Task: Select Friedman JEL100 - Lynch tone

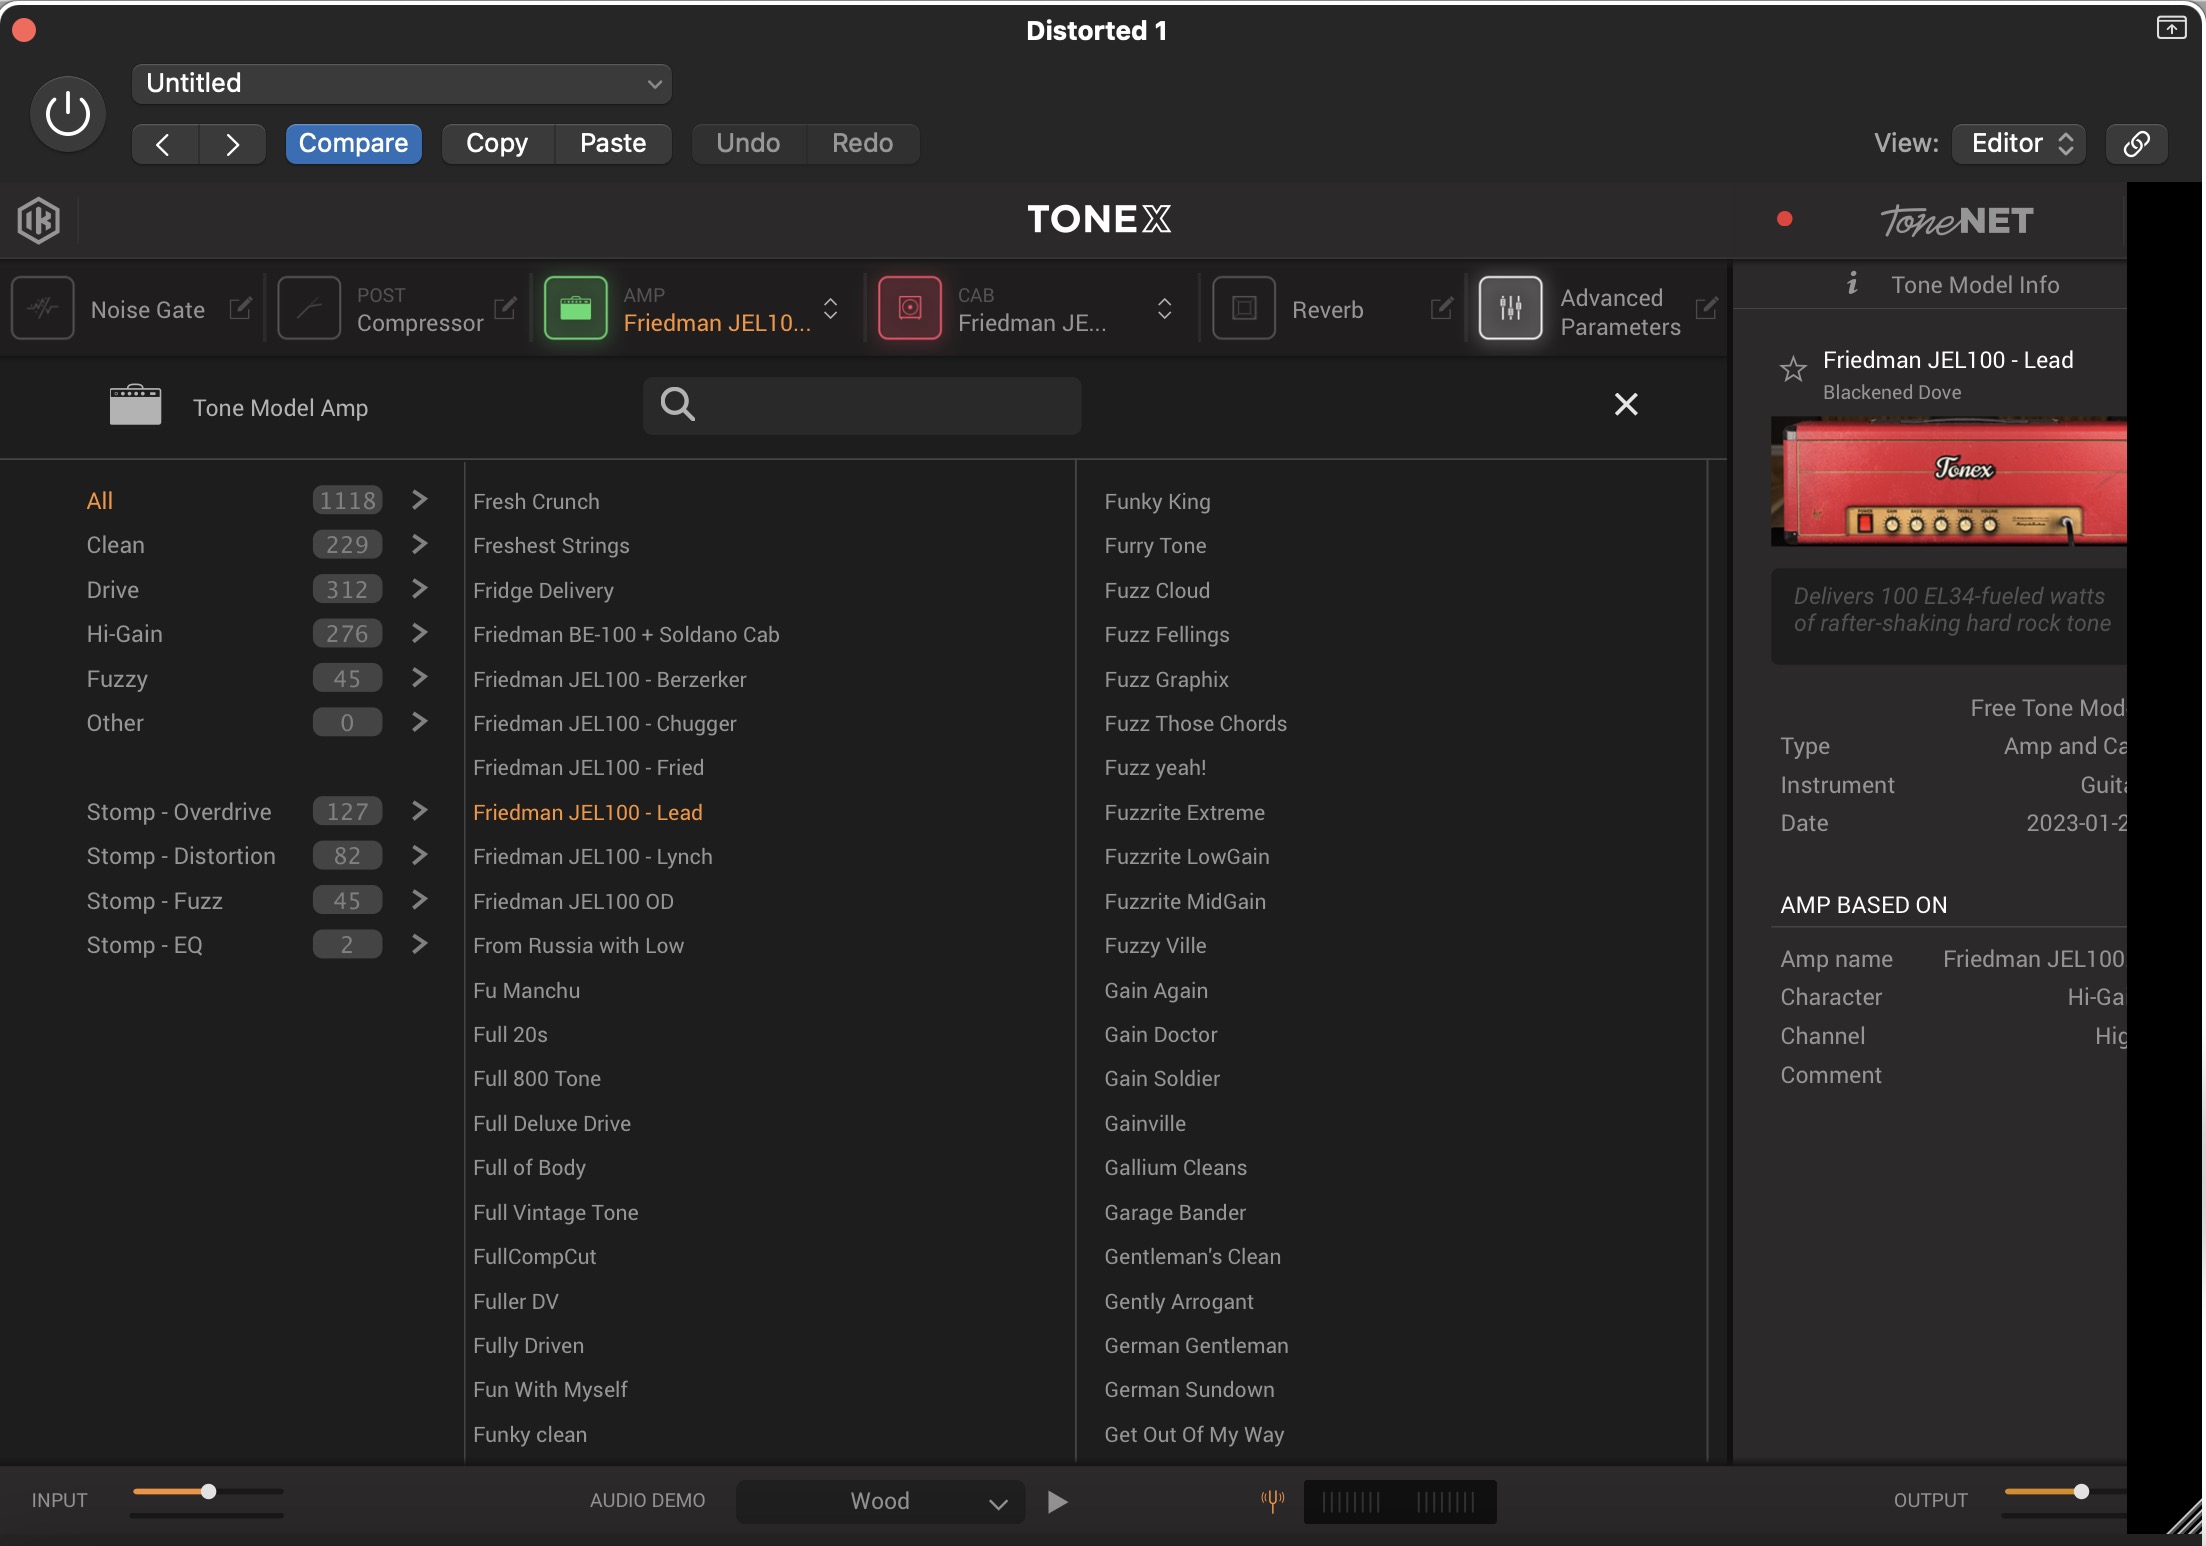Action: coord(593,856)
